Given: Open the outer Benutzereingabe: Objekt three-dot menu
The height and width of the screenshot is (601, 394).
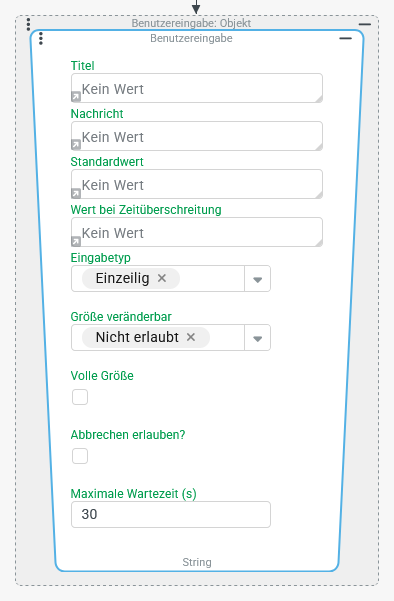Looking at the screenshot, I should [x=28, y=24].
